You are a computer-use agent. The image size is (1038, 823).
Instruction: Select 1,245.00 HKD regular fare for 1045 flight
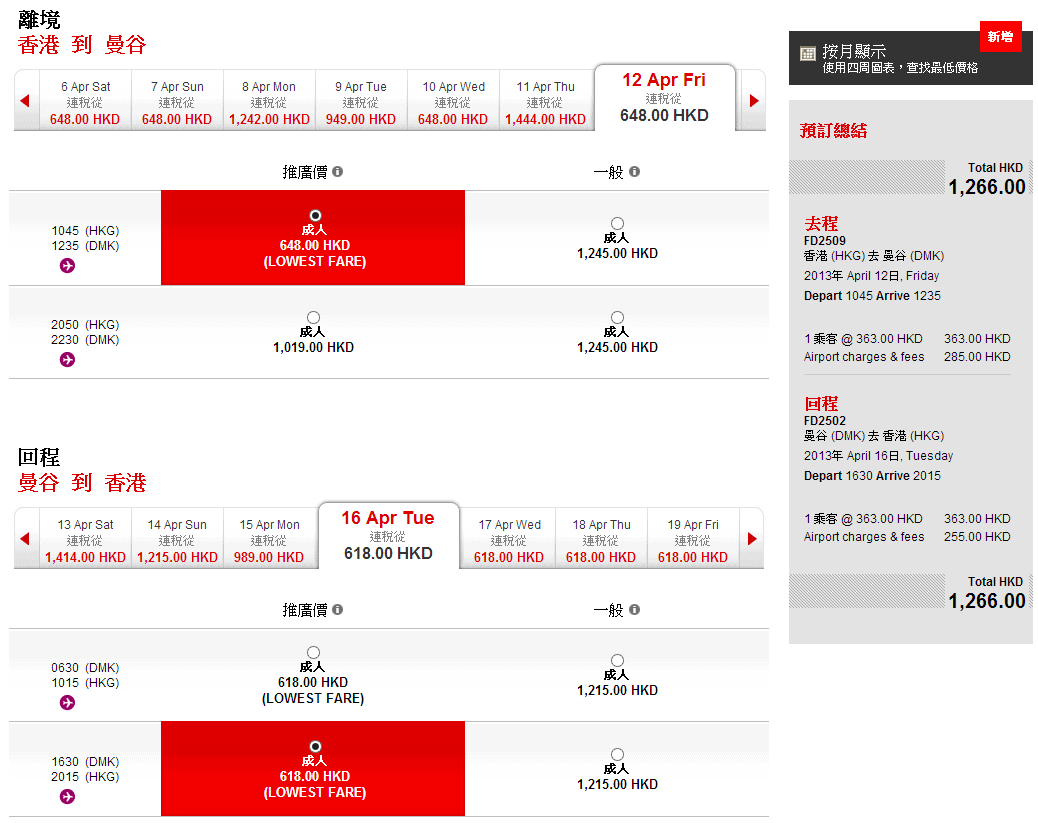point(617,224)
